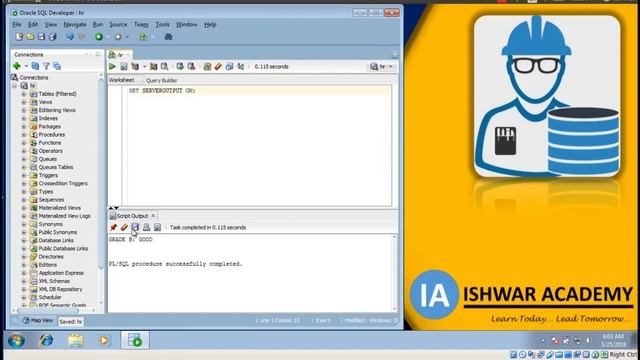Open Internet Explorer from the taskbar

[46, 340]
